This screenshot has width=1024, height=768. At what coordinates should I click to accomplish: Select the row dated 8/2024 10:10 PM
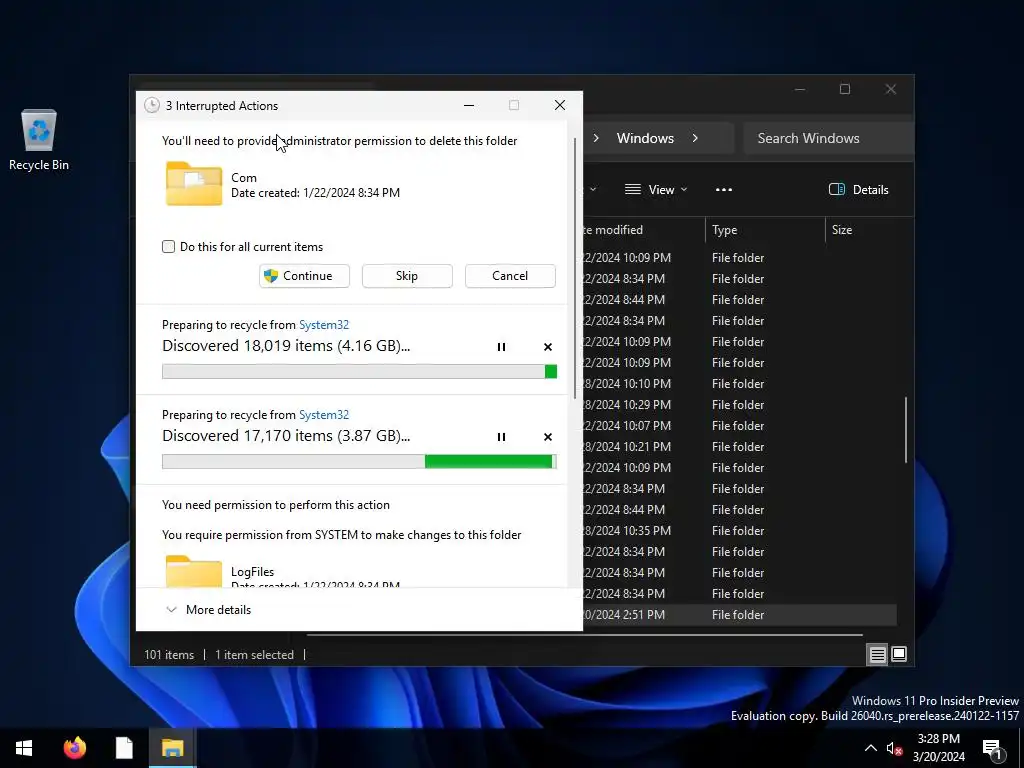coord(739,383)
